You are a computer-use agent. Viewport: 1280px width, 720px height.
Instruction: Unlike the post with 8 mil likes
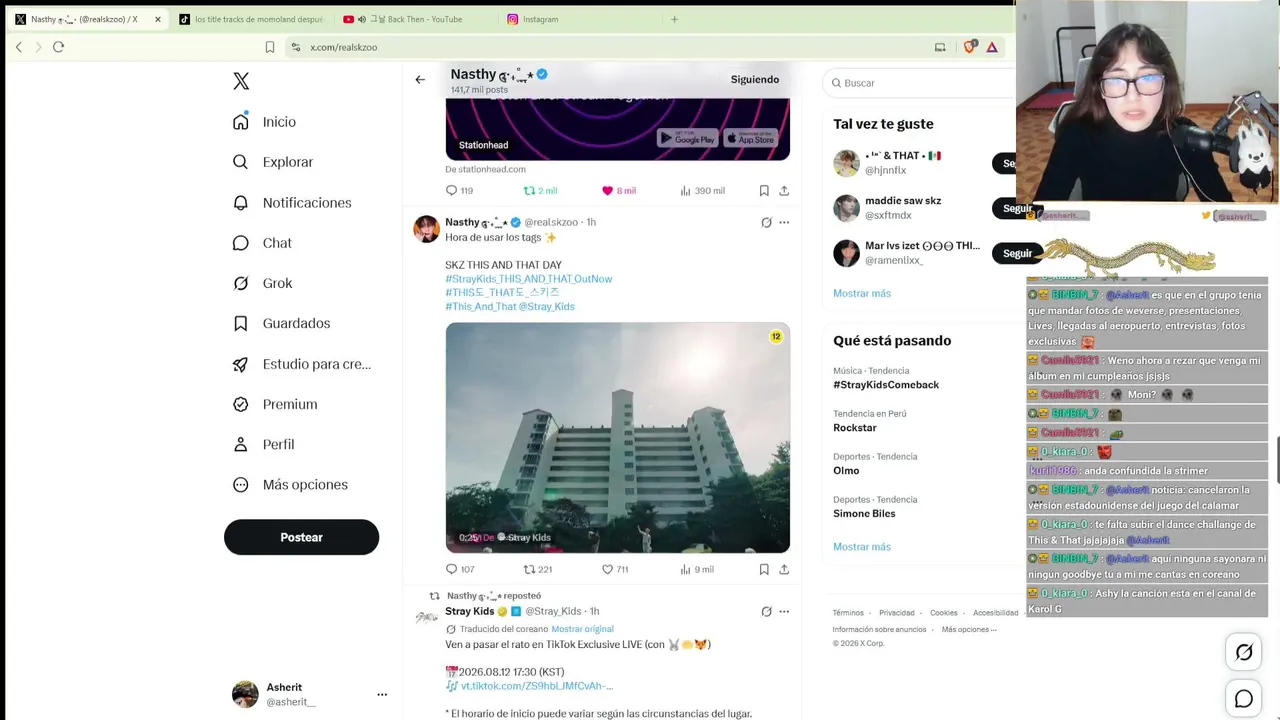point(619,191)
